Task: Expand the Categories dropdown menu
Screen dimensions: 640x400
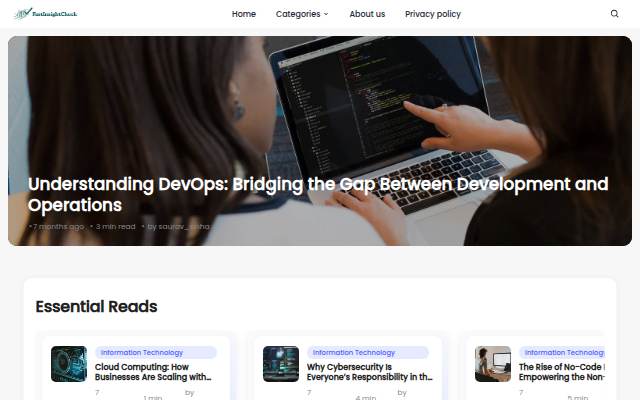Action: point(302,14)
